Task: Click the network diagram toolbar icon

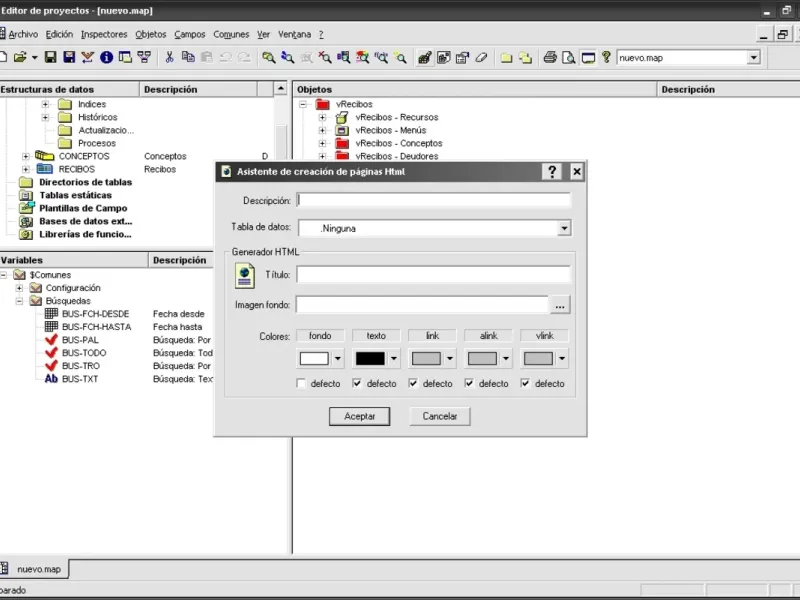Action: tap(144, 57)
